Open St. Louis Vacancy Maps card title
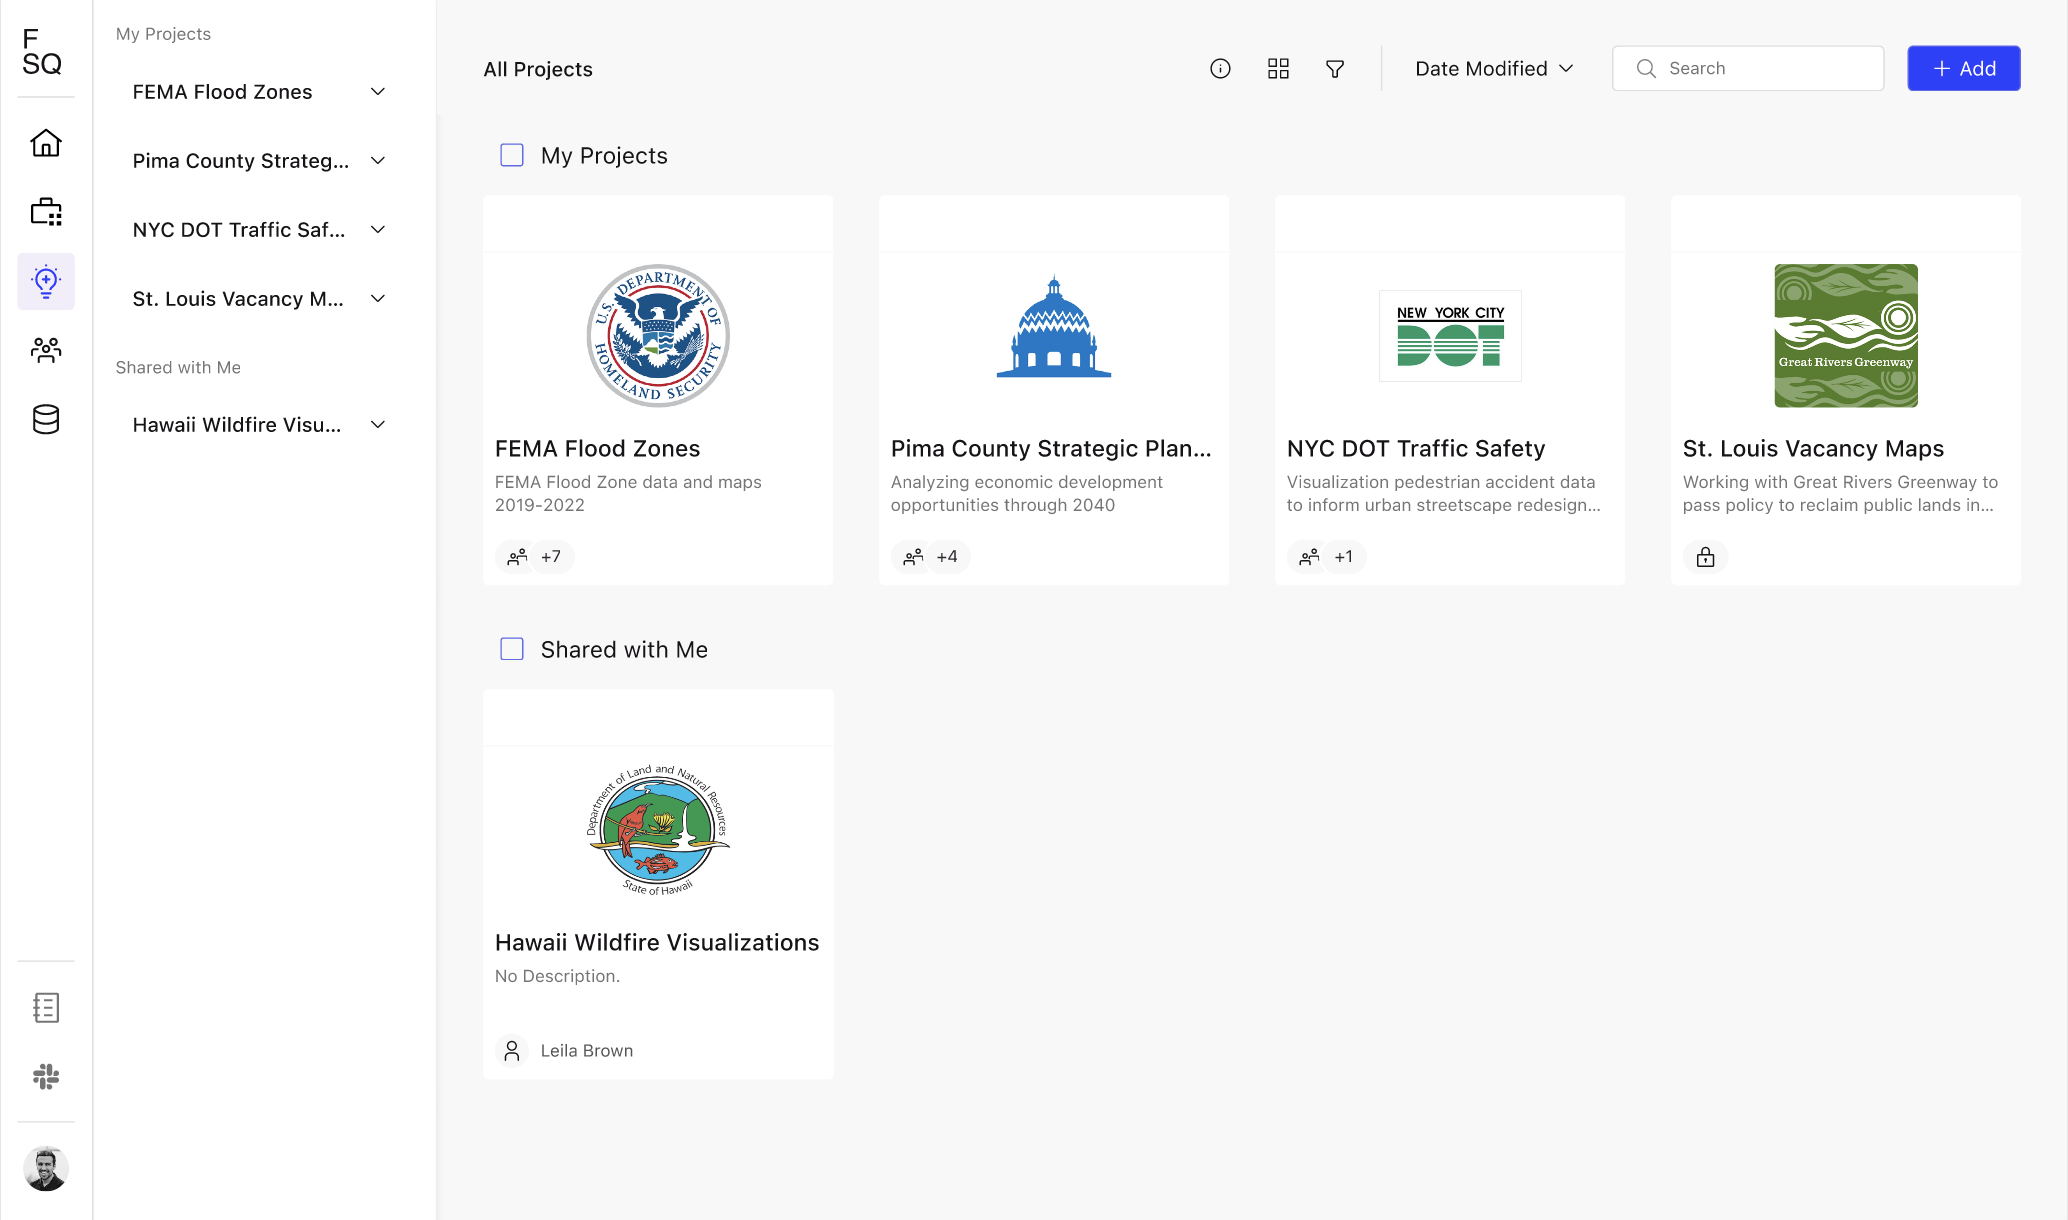This screenshot has height=1220, width=2068. click(1813, 448)
